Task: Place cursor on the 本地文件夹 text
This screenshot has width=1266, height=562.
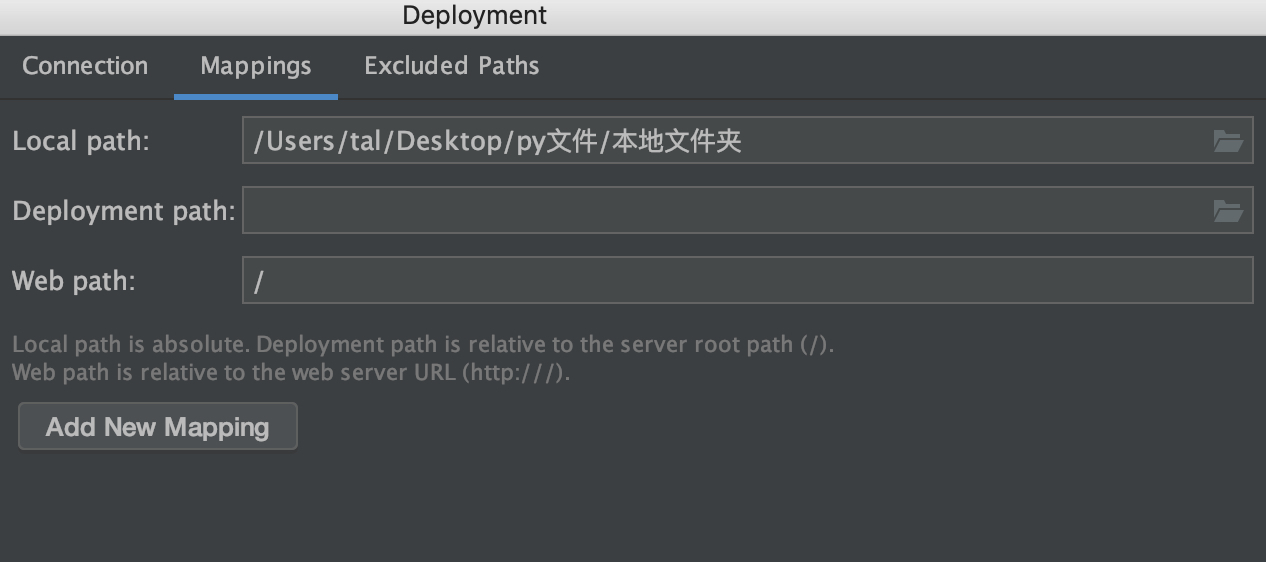Action: [676, 141]
